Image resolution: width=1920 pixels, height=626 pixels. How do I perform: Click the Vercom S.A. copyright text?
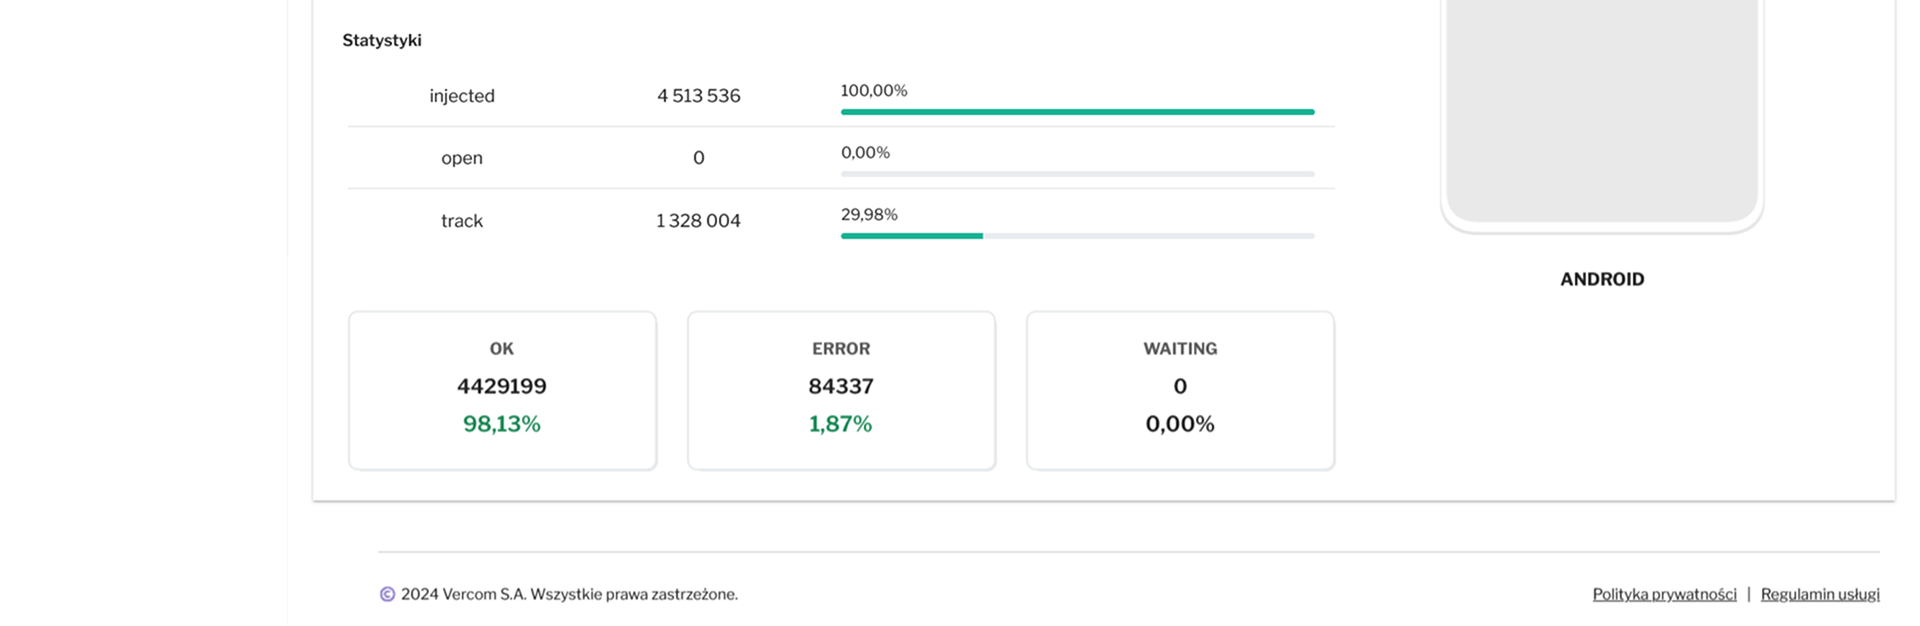[569, 594]
